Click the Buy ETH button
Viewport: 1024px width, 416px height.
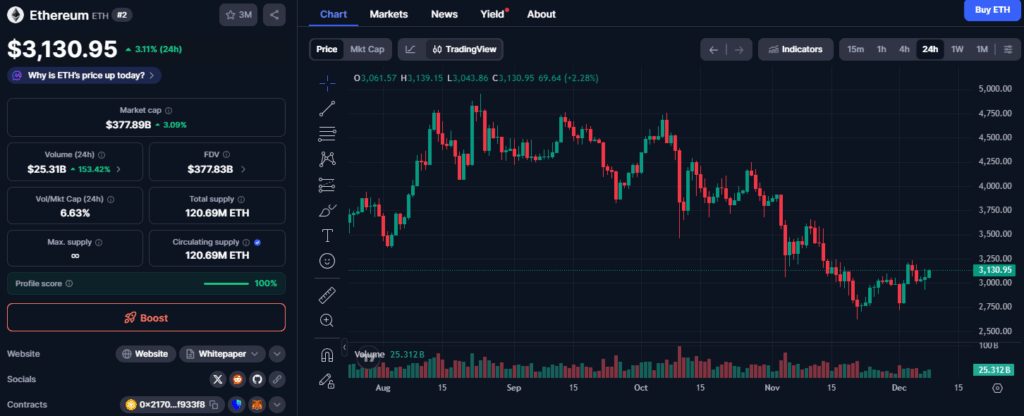(992, 10)
